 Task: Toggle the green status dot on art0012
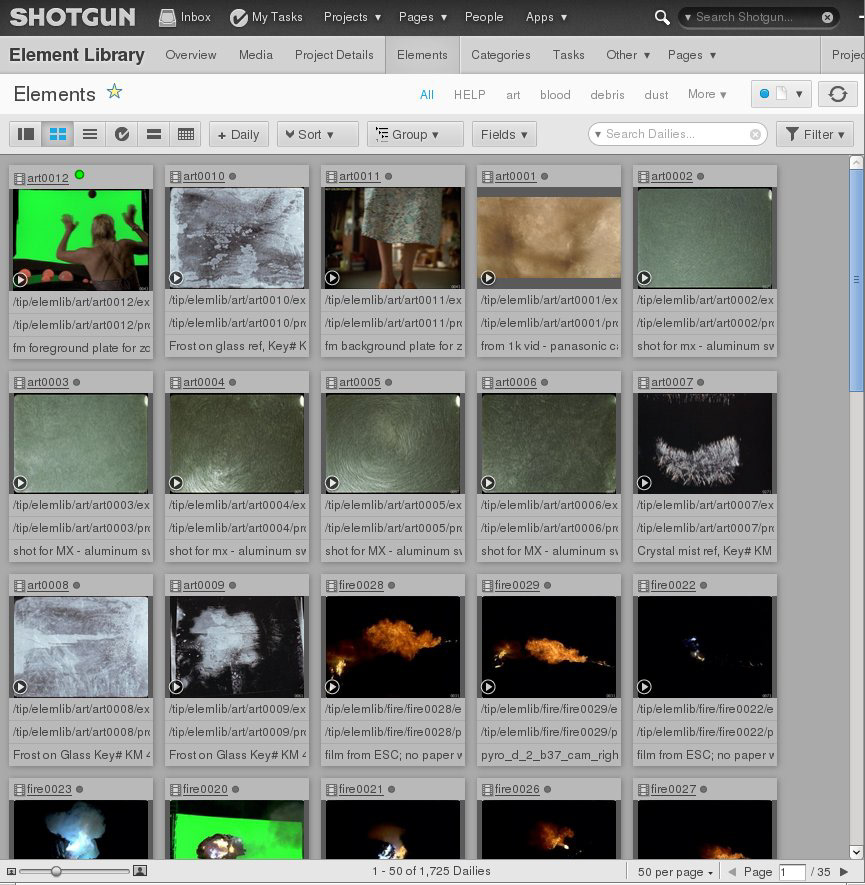80,174
